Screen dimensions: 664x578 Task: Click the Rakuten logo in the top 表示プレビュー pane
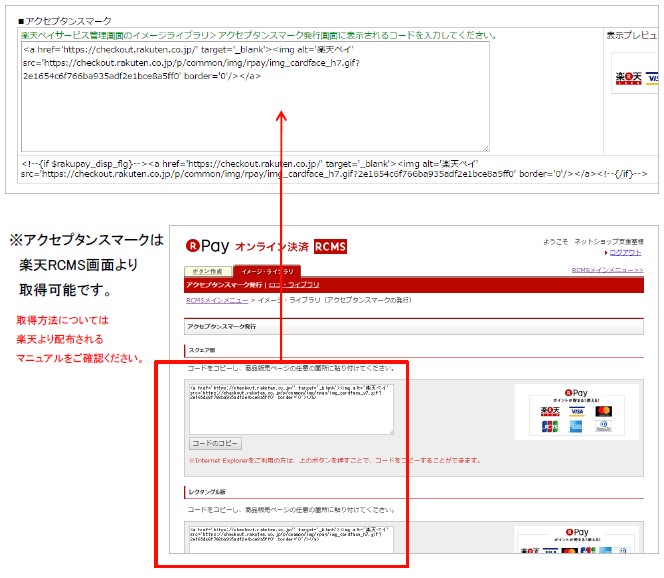[628, 78]
